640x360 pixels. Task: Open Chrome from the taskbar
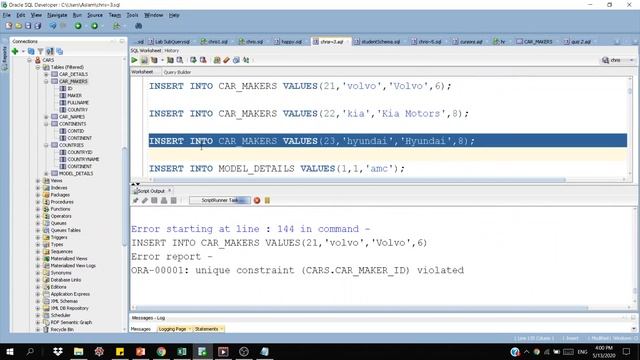click(x=161, y=351)
